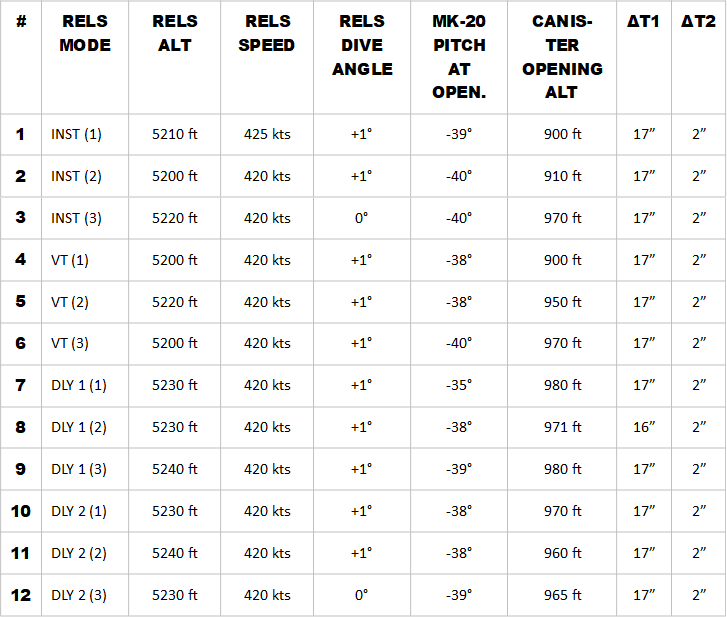
Task: Select row number 12 cell
Action: click(x=21, y=595)
